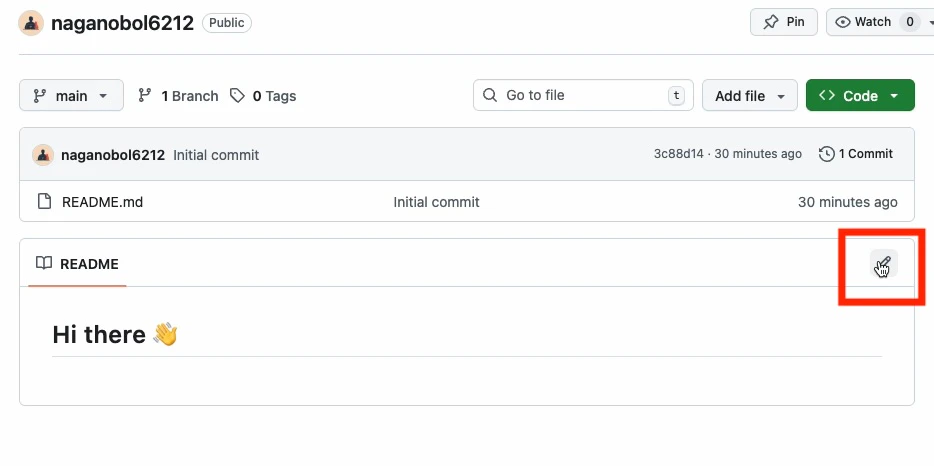Focus the Go to file search field
934x466 pixels.
pyautogui.click(x=583, y=95)
